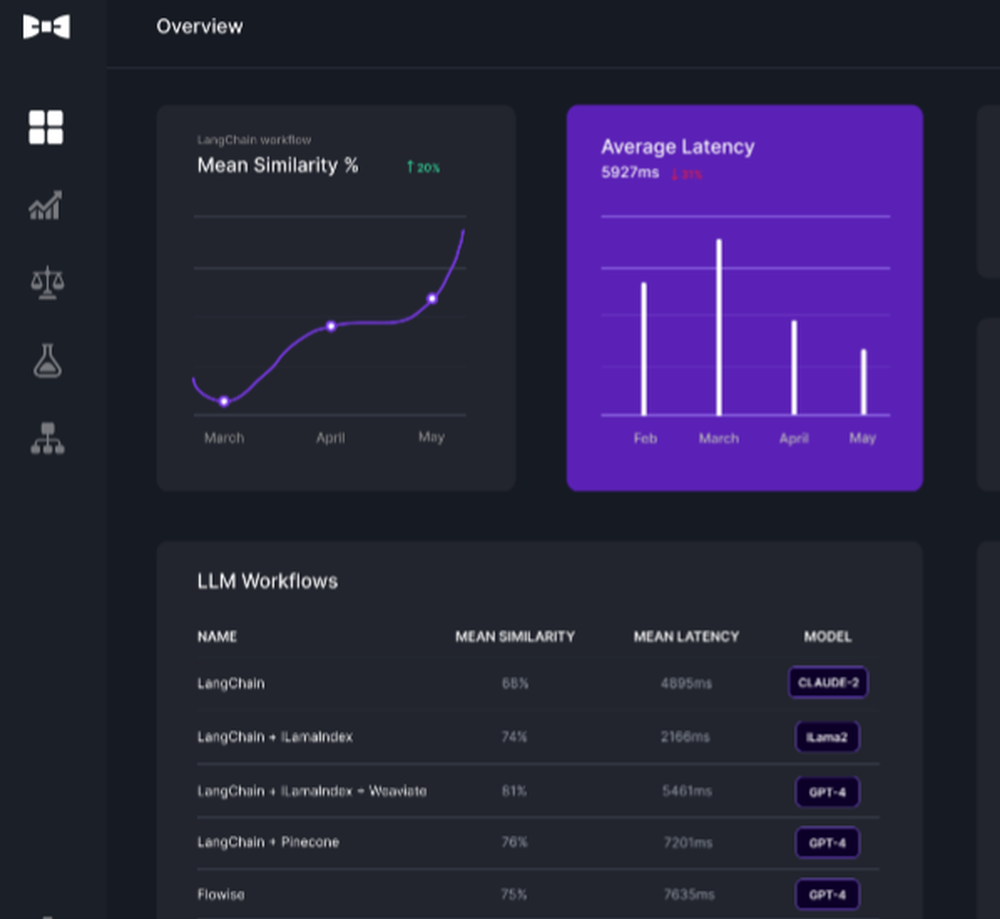The height and width of the screenshot is (919, 1000).
Task: Select the March data point on line chart
Action: (x=224, y=401)
